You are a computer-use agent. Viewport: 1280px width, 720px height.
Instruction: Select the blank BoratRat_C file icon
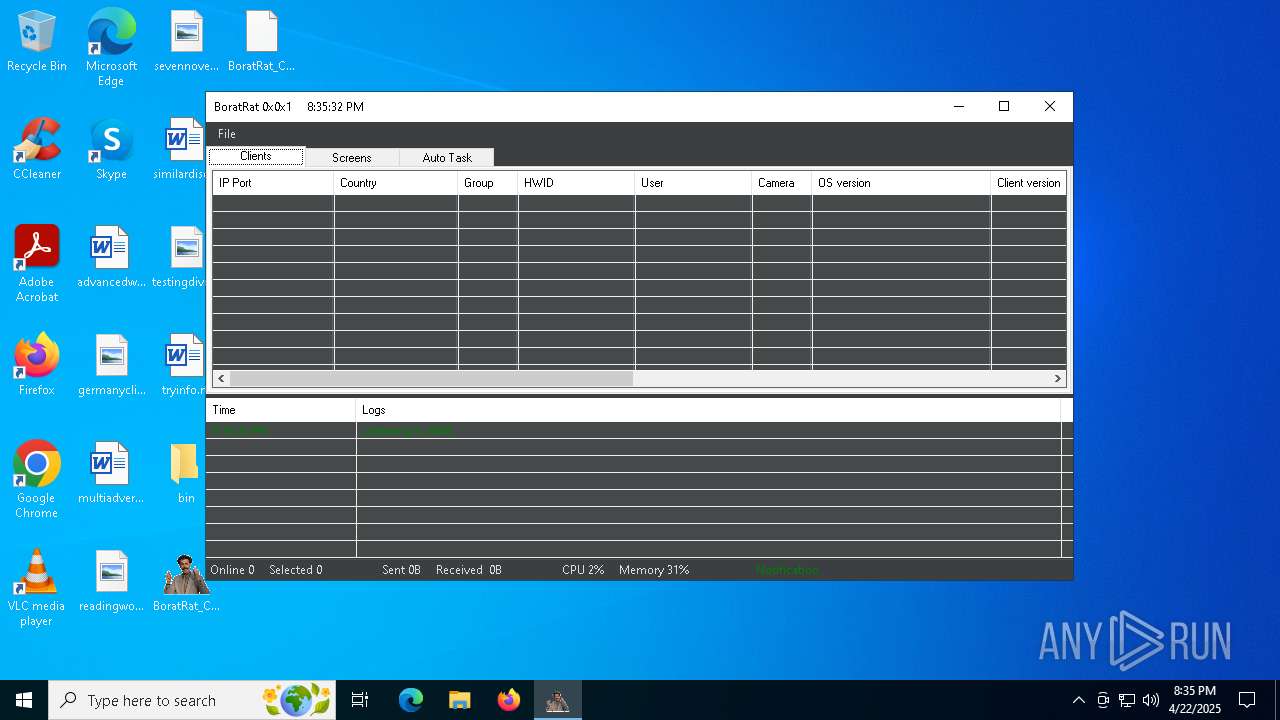[261, 42]
